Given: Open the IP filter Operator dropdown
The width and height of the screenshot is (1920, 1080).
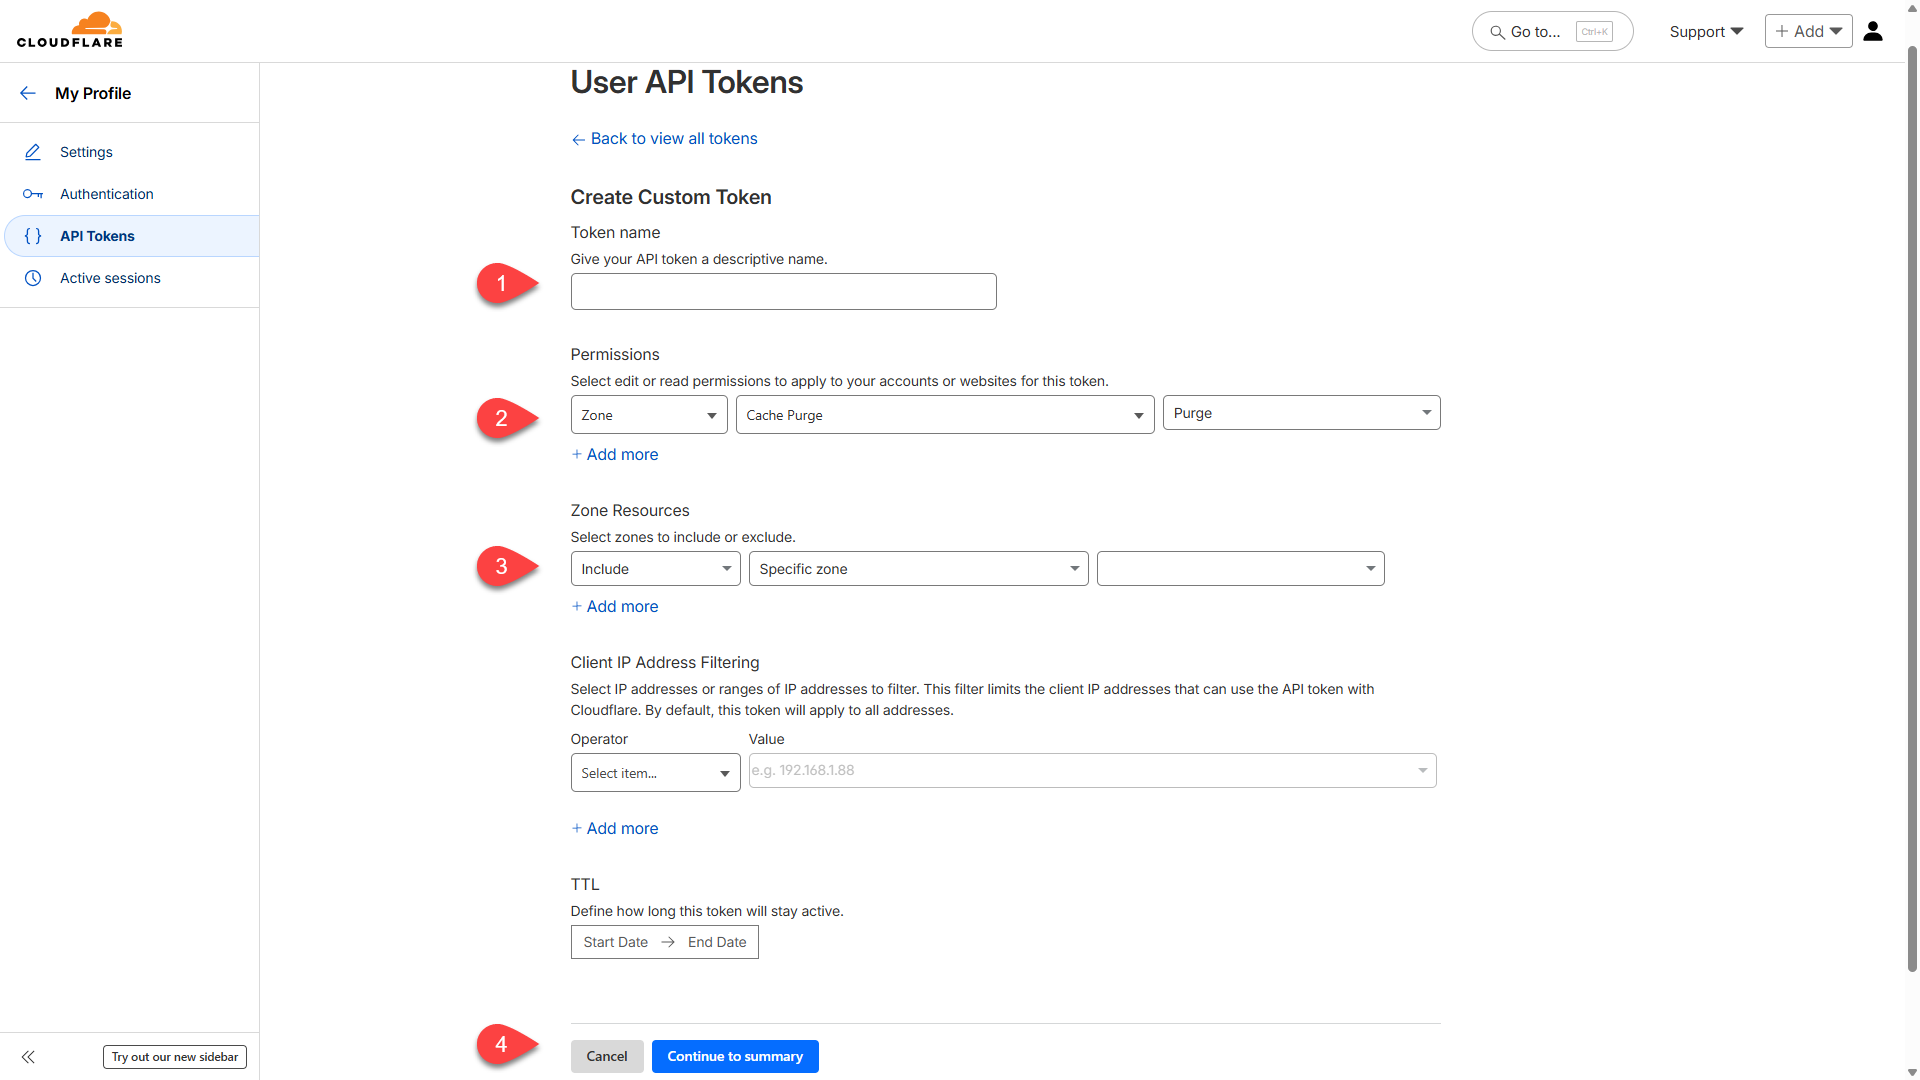Looking at the screenshot, I should click(655, 773).
